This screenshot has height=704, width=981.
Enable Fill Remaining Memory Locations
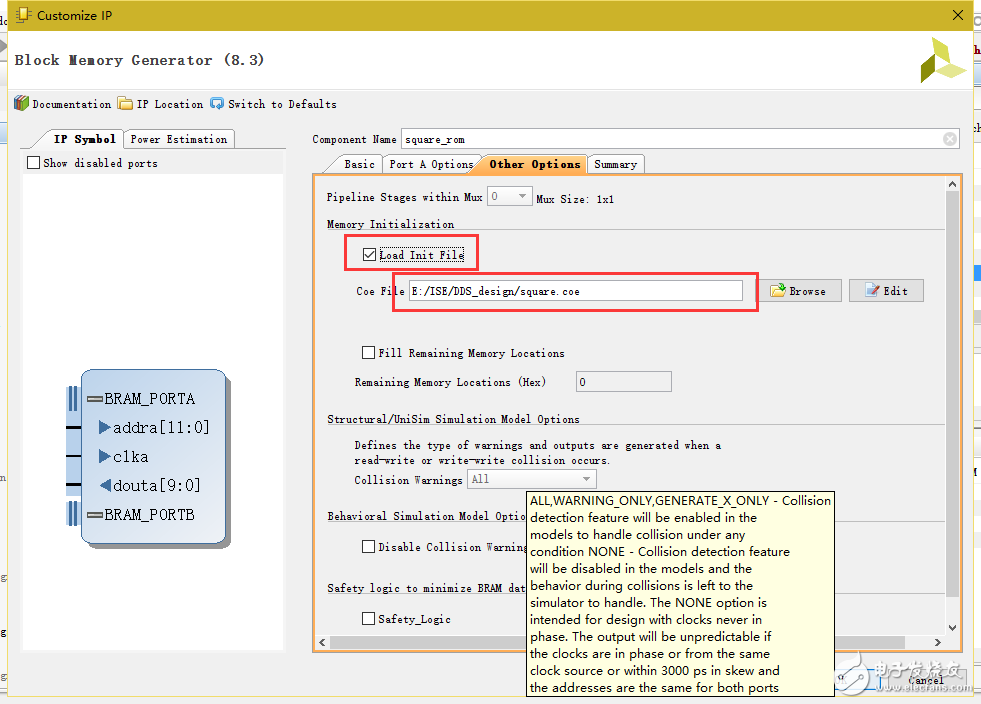coord(369,353)
